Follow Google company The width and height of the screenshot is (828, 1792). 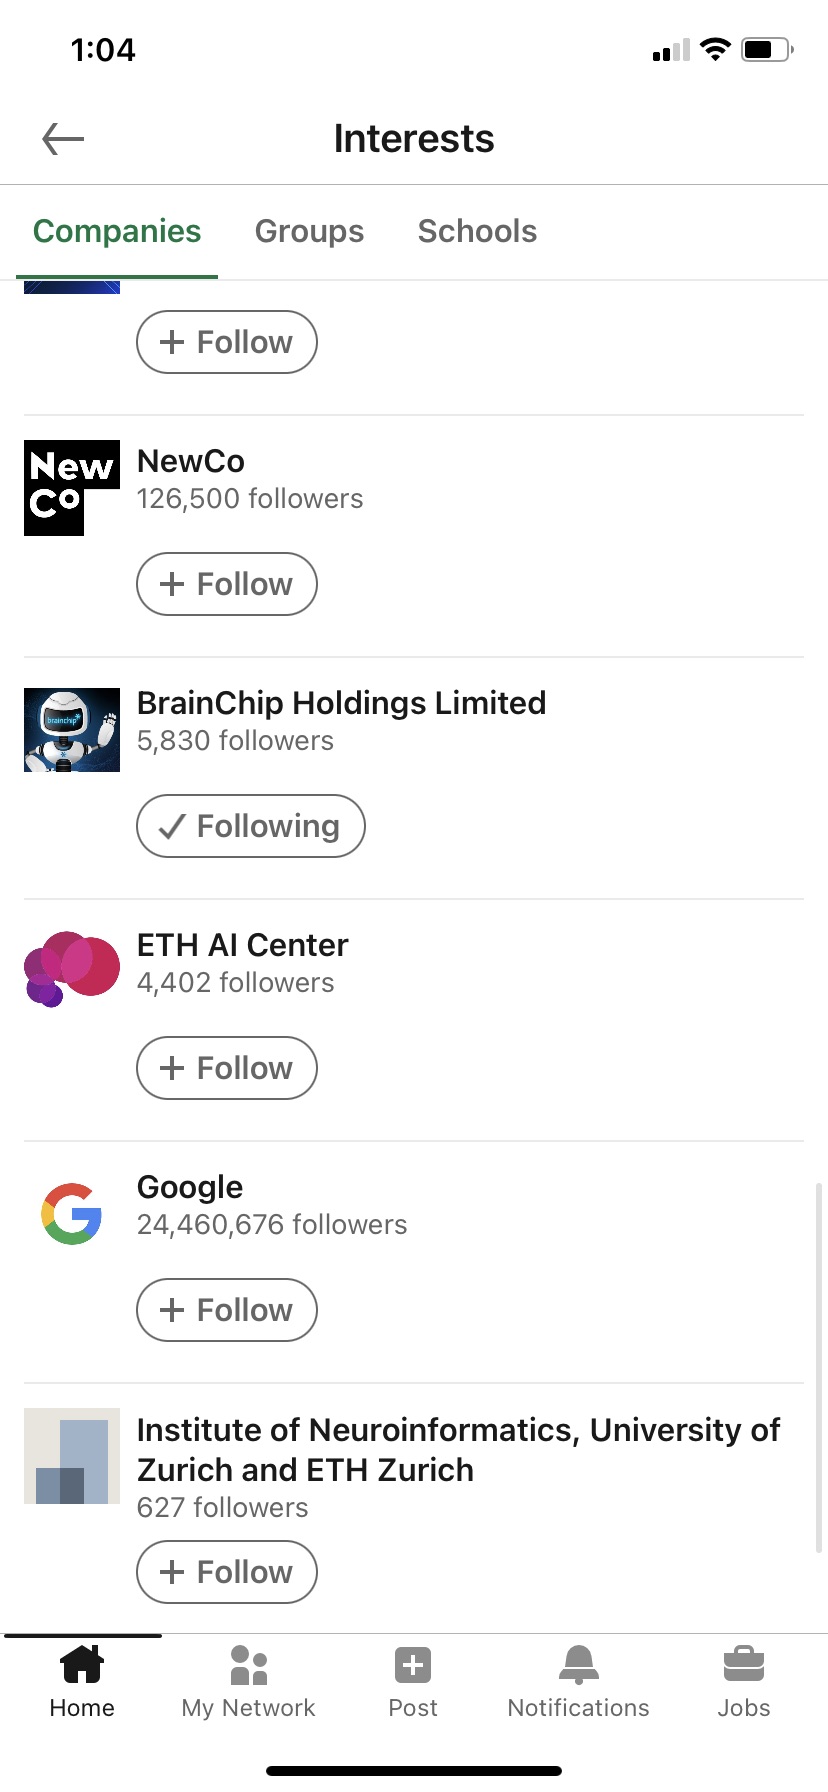click(227, 1310)
